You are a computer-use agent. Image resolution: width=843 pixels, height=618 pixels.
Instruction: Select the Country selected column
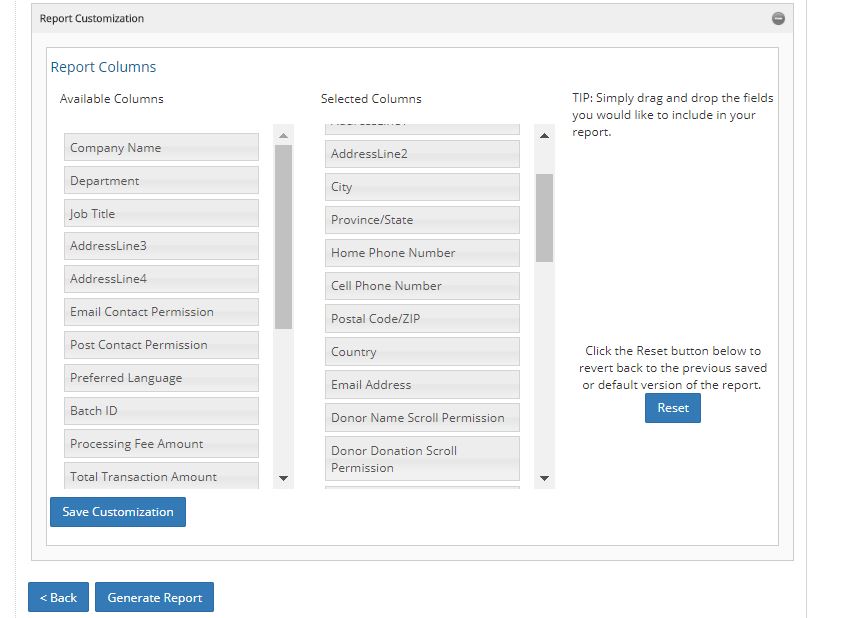point(422,352)
